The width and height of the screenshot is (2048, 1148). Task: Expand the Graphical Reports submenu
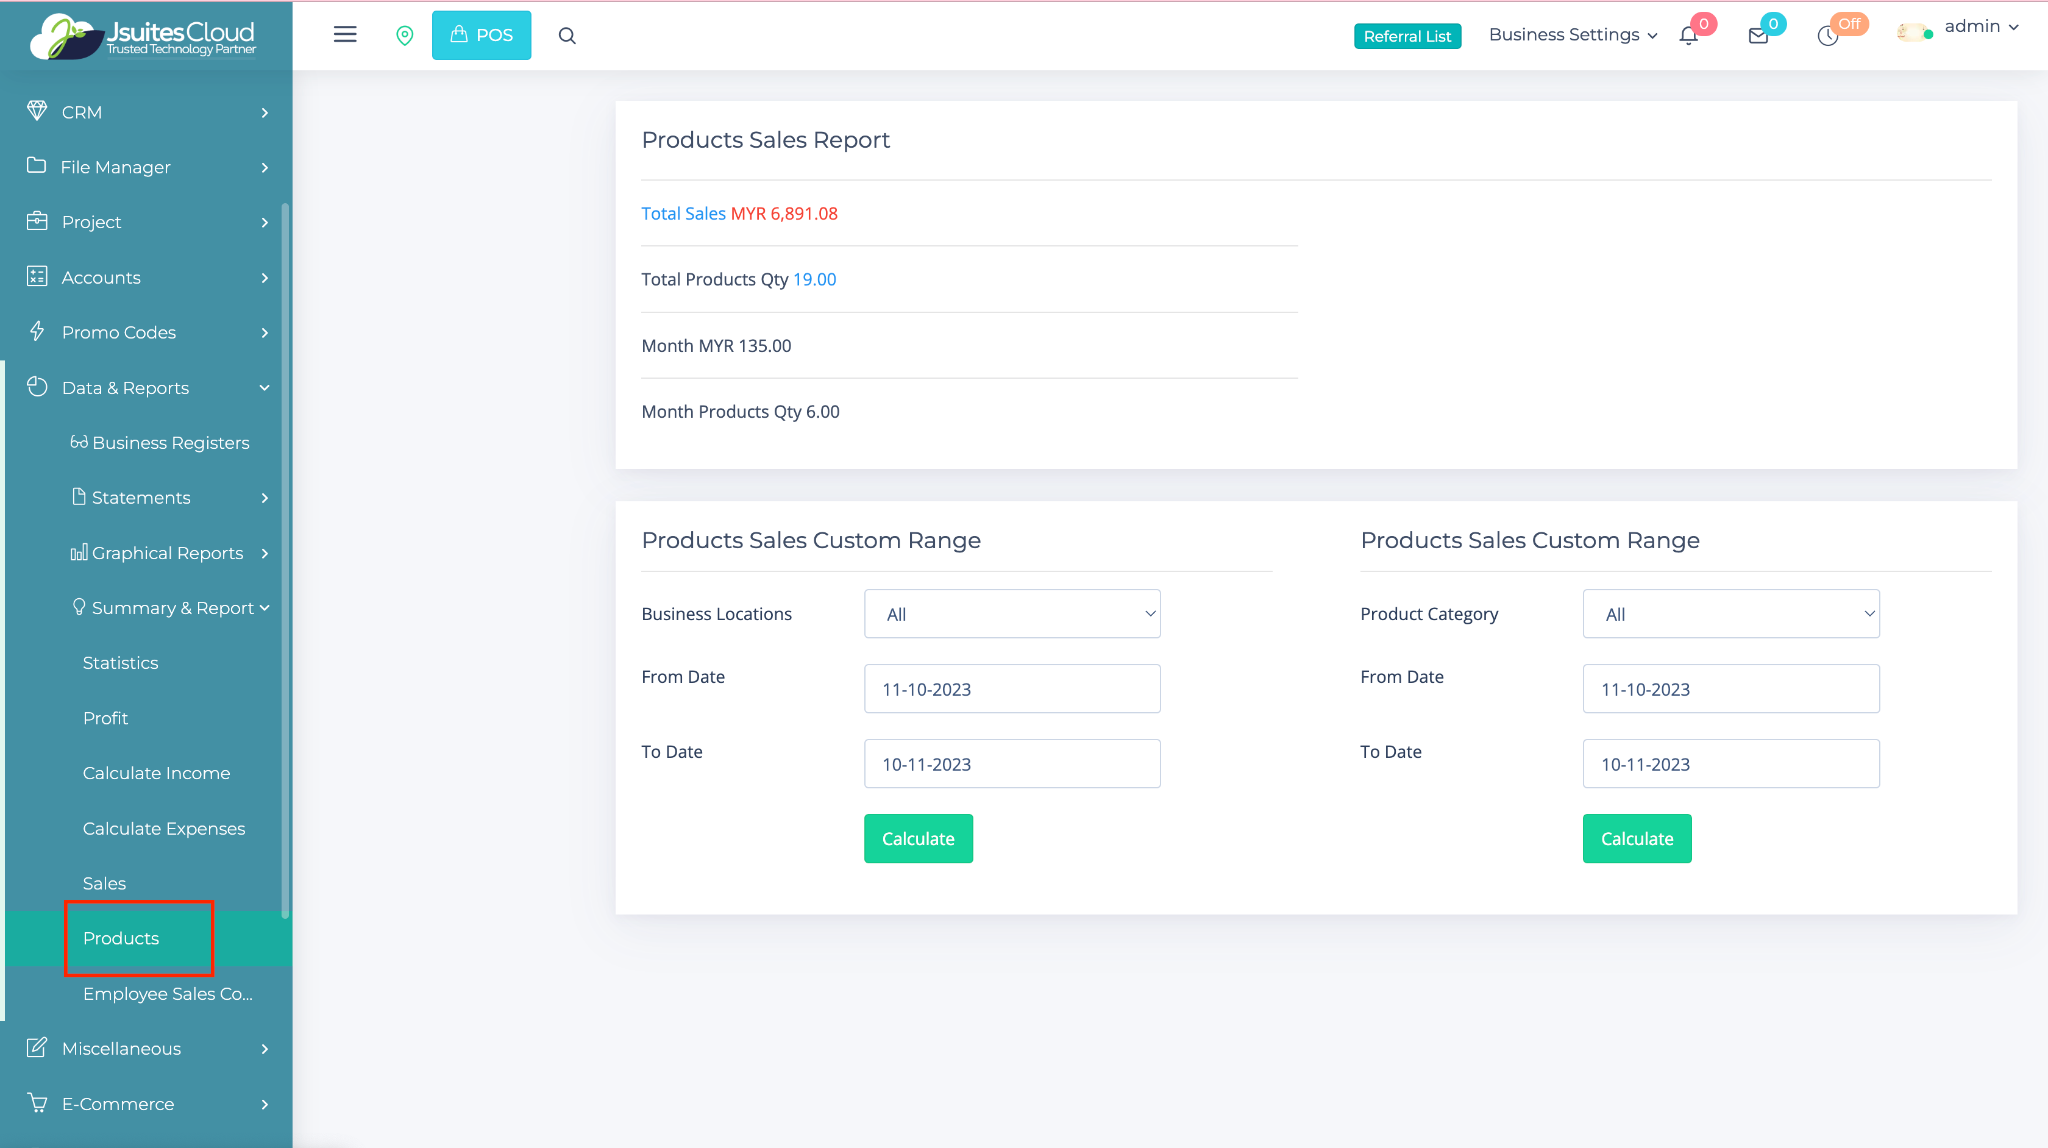tap(168, 553)
